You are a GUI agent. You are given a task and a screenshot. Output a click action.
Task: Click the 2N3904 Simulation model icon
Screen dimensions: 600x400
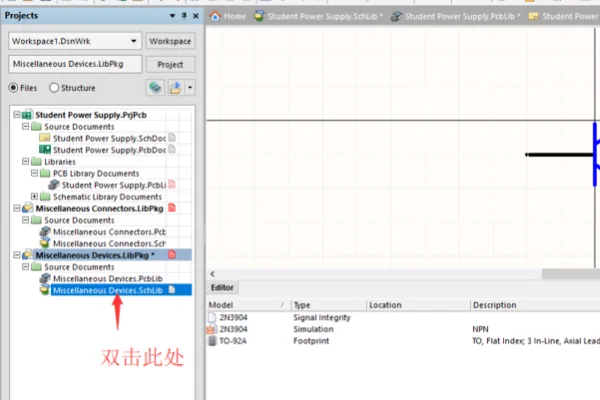(x=210, y=329)
